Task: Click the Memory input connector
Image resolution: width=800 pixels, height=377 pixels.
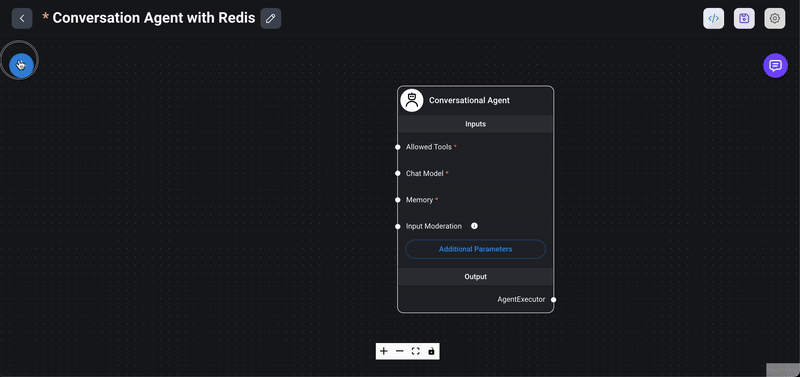Action: tap(398, 200)
